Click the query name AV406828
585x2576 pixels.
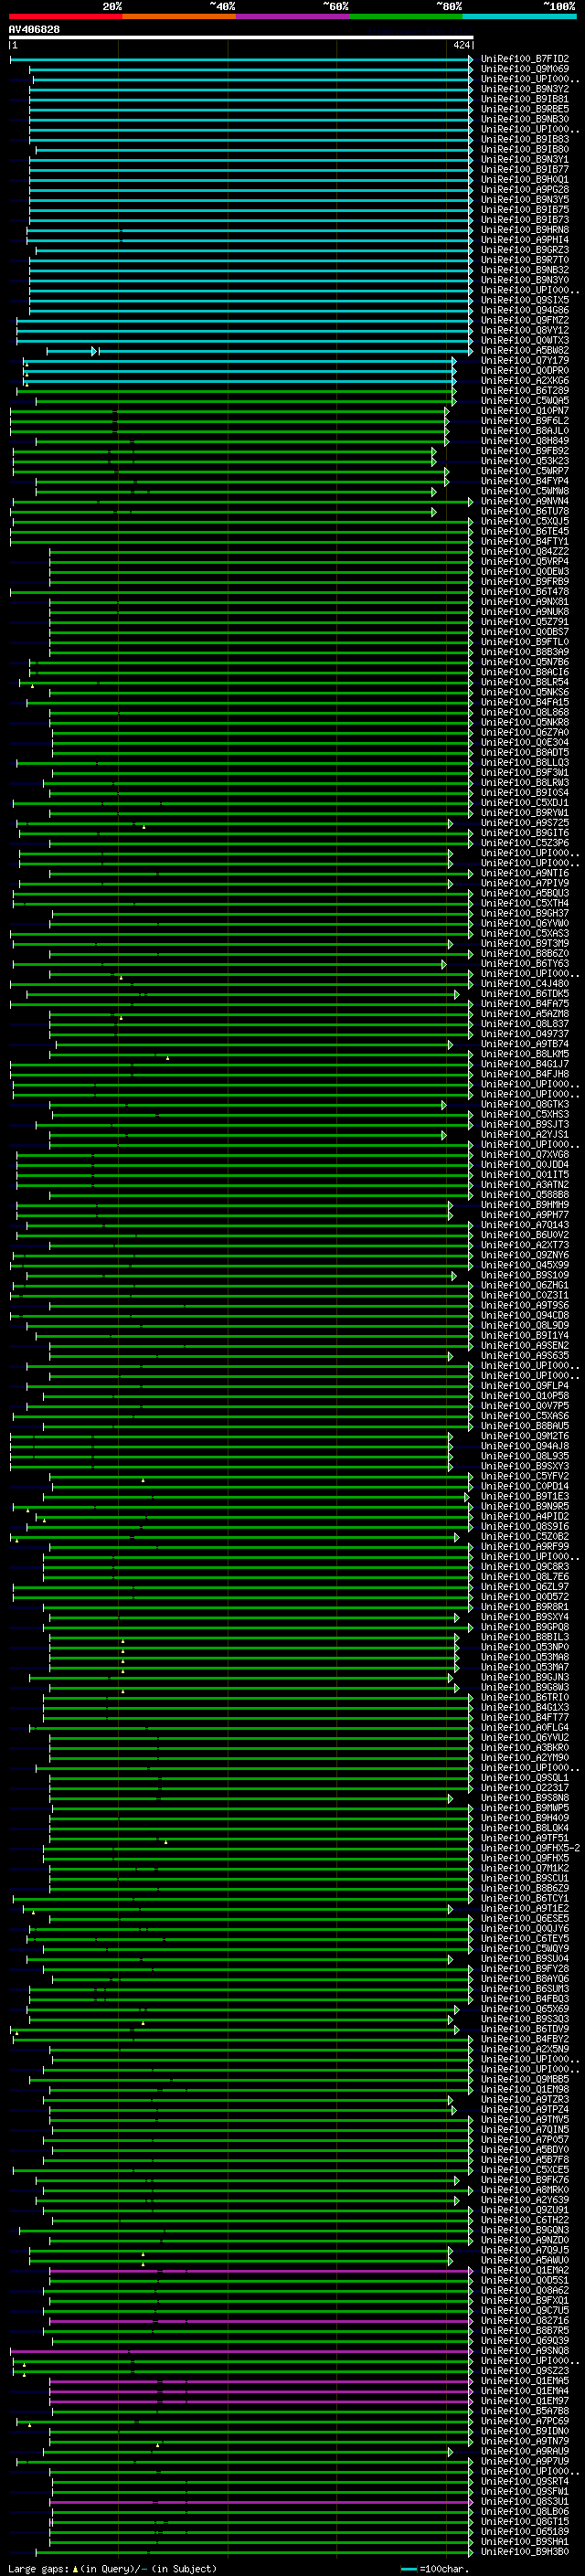point(34,29)
